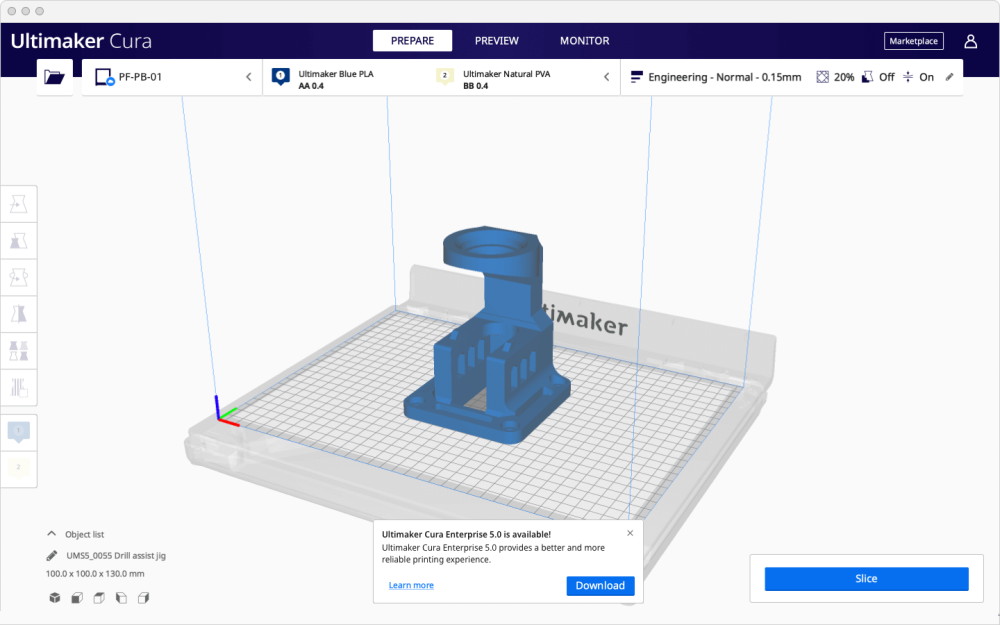Image resolution: width=1000 pixels, height=625 pixels.
Task: Switch to 3D perspective view cube
Action: [x=55, y=598]
